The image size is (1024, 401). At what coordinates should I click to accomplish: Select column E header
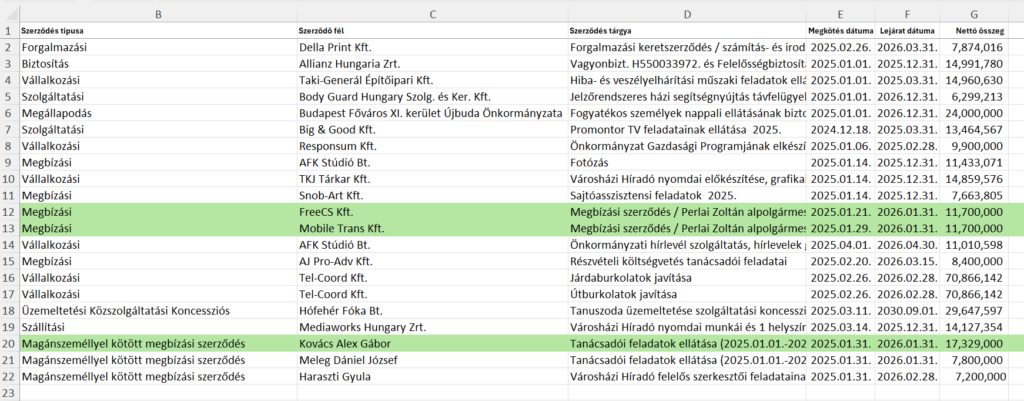tap(840, 13)
